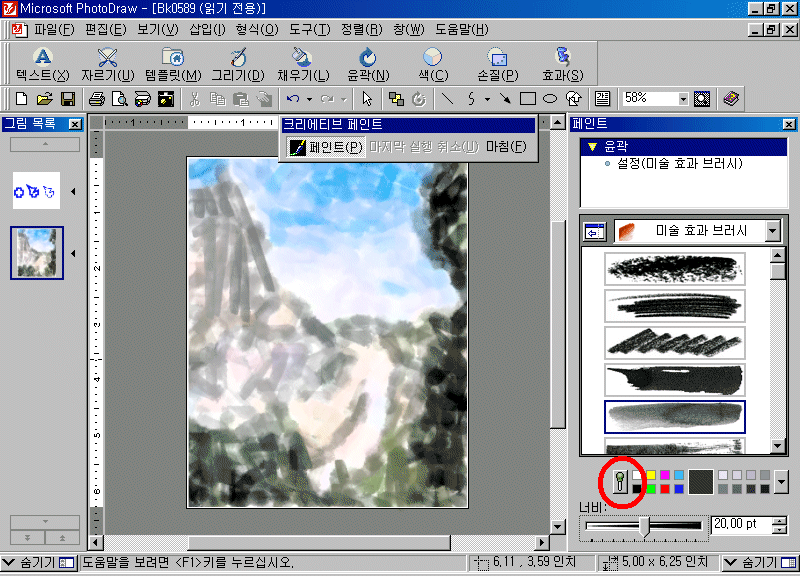Open the zoom percentage dropdown

(x=682, y=99)
